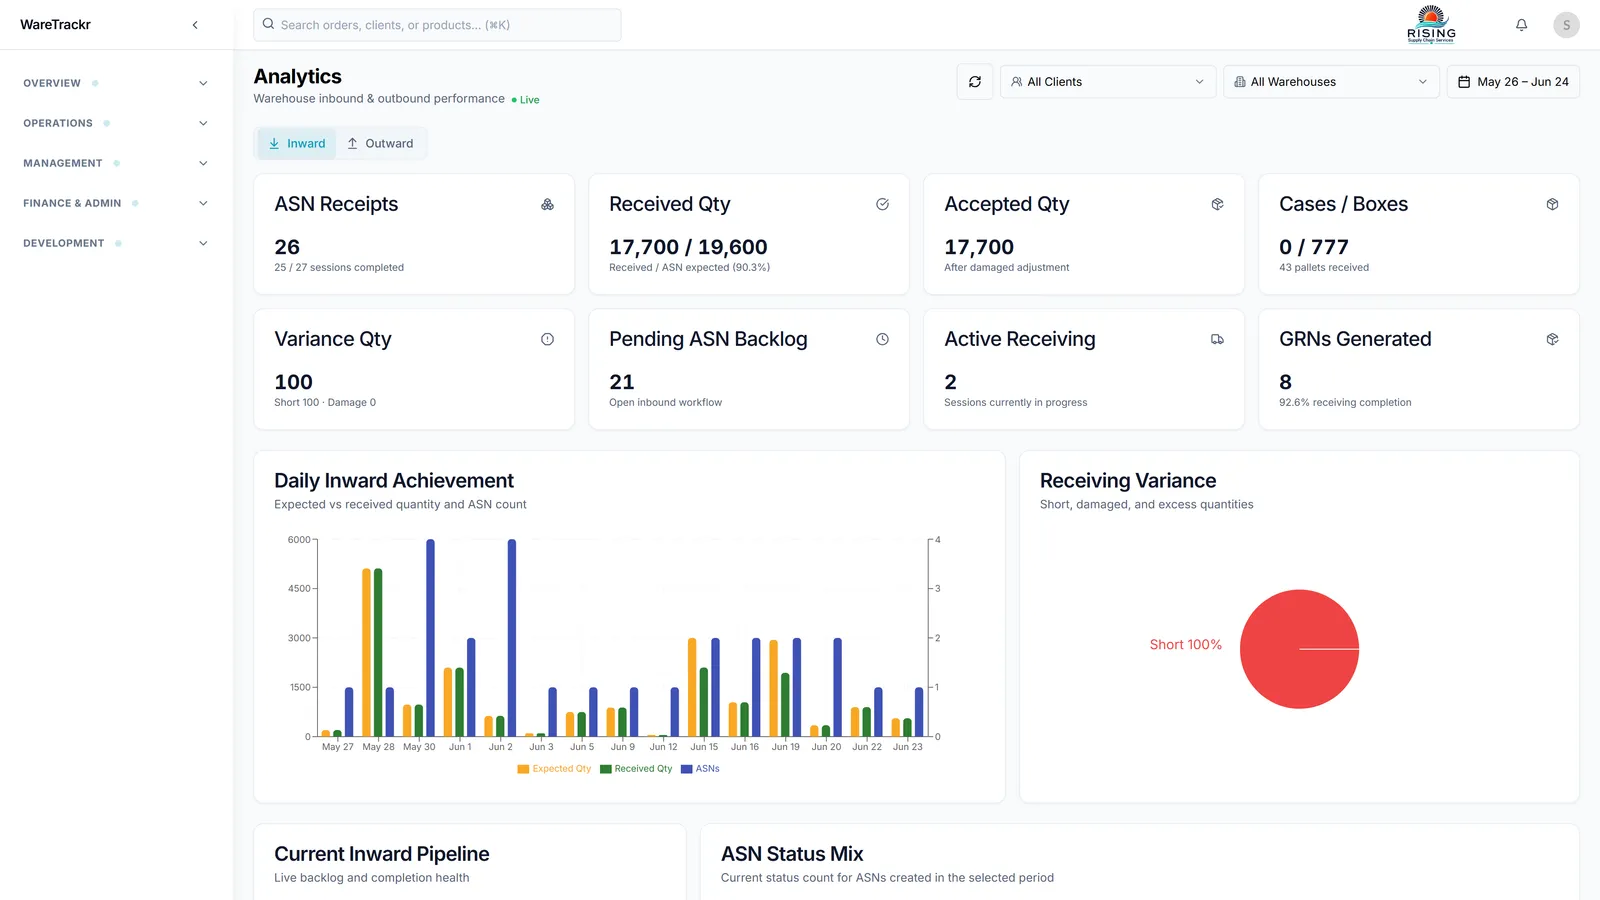Click the search magnifier icon
1600x900 pixels.
[x=269, y=24]
